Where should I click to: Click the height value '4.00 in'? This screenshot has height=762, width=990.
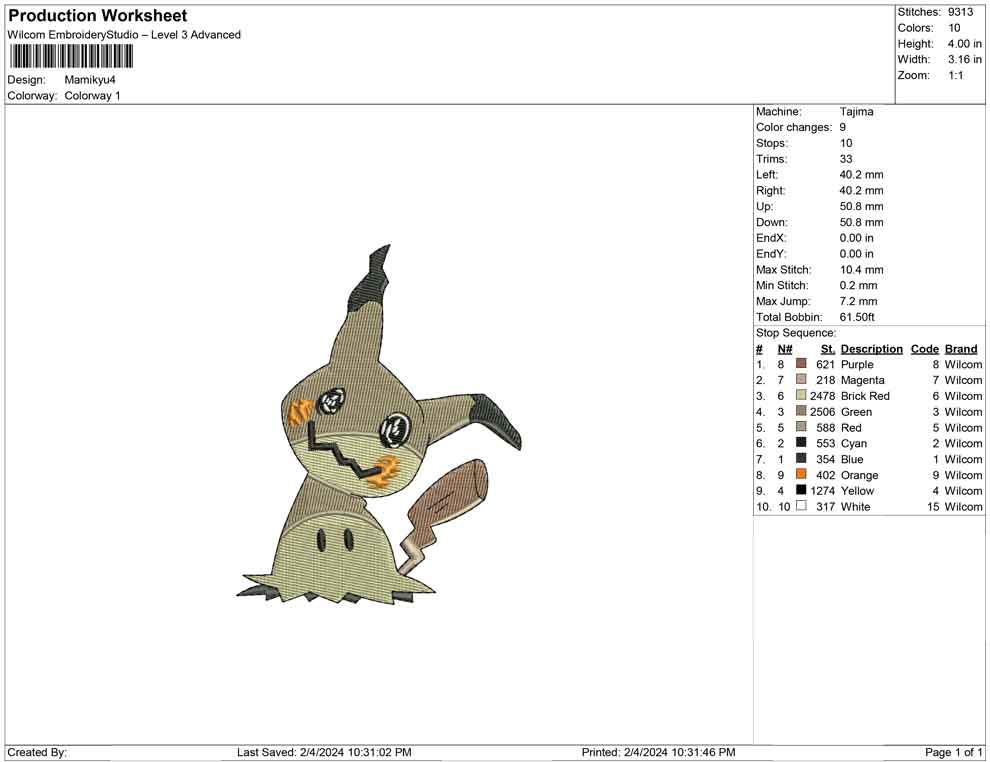click(x=964, y=44)
